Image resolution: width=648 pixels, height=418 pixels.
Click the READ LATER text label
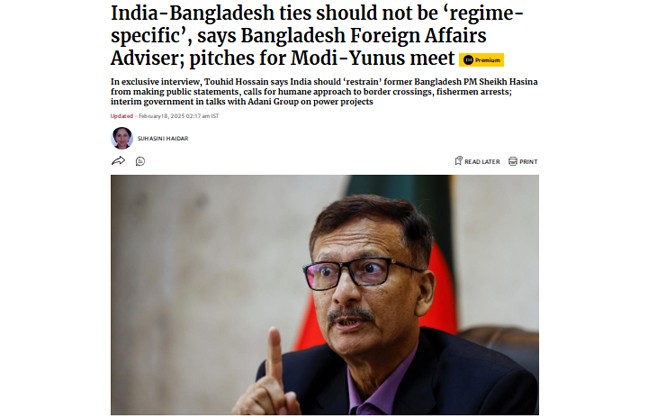pyautogui.click(x=482, y=162)
